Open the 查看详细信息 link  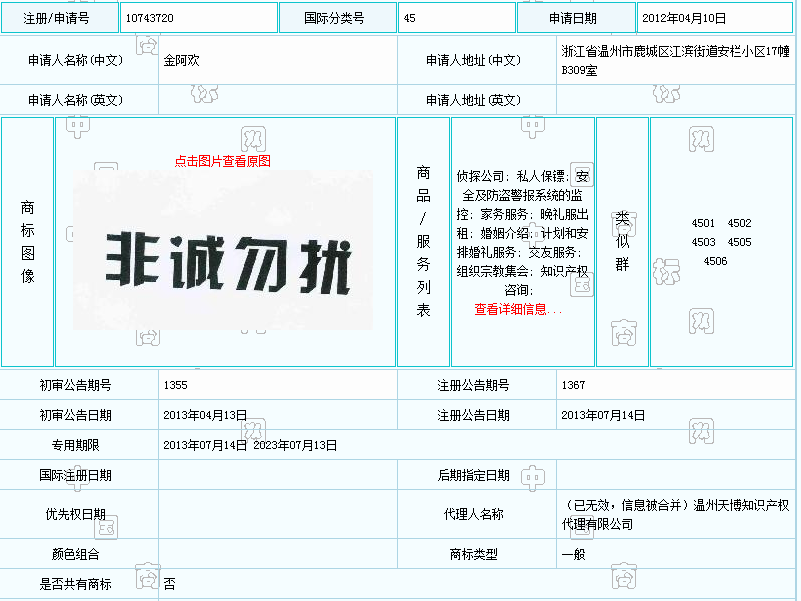pos(518,310)
